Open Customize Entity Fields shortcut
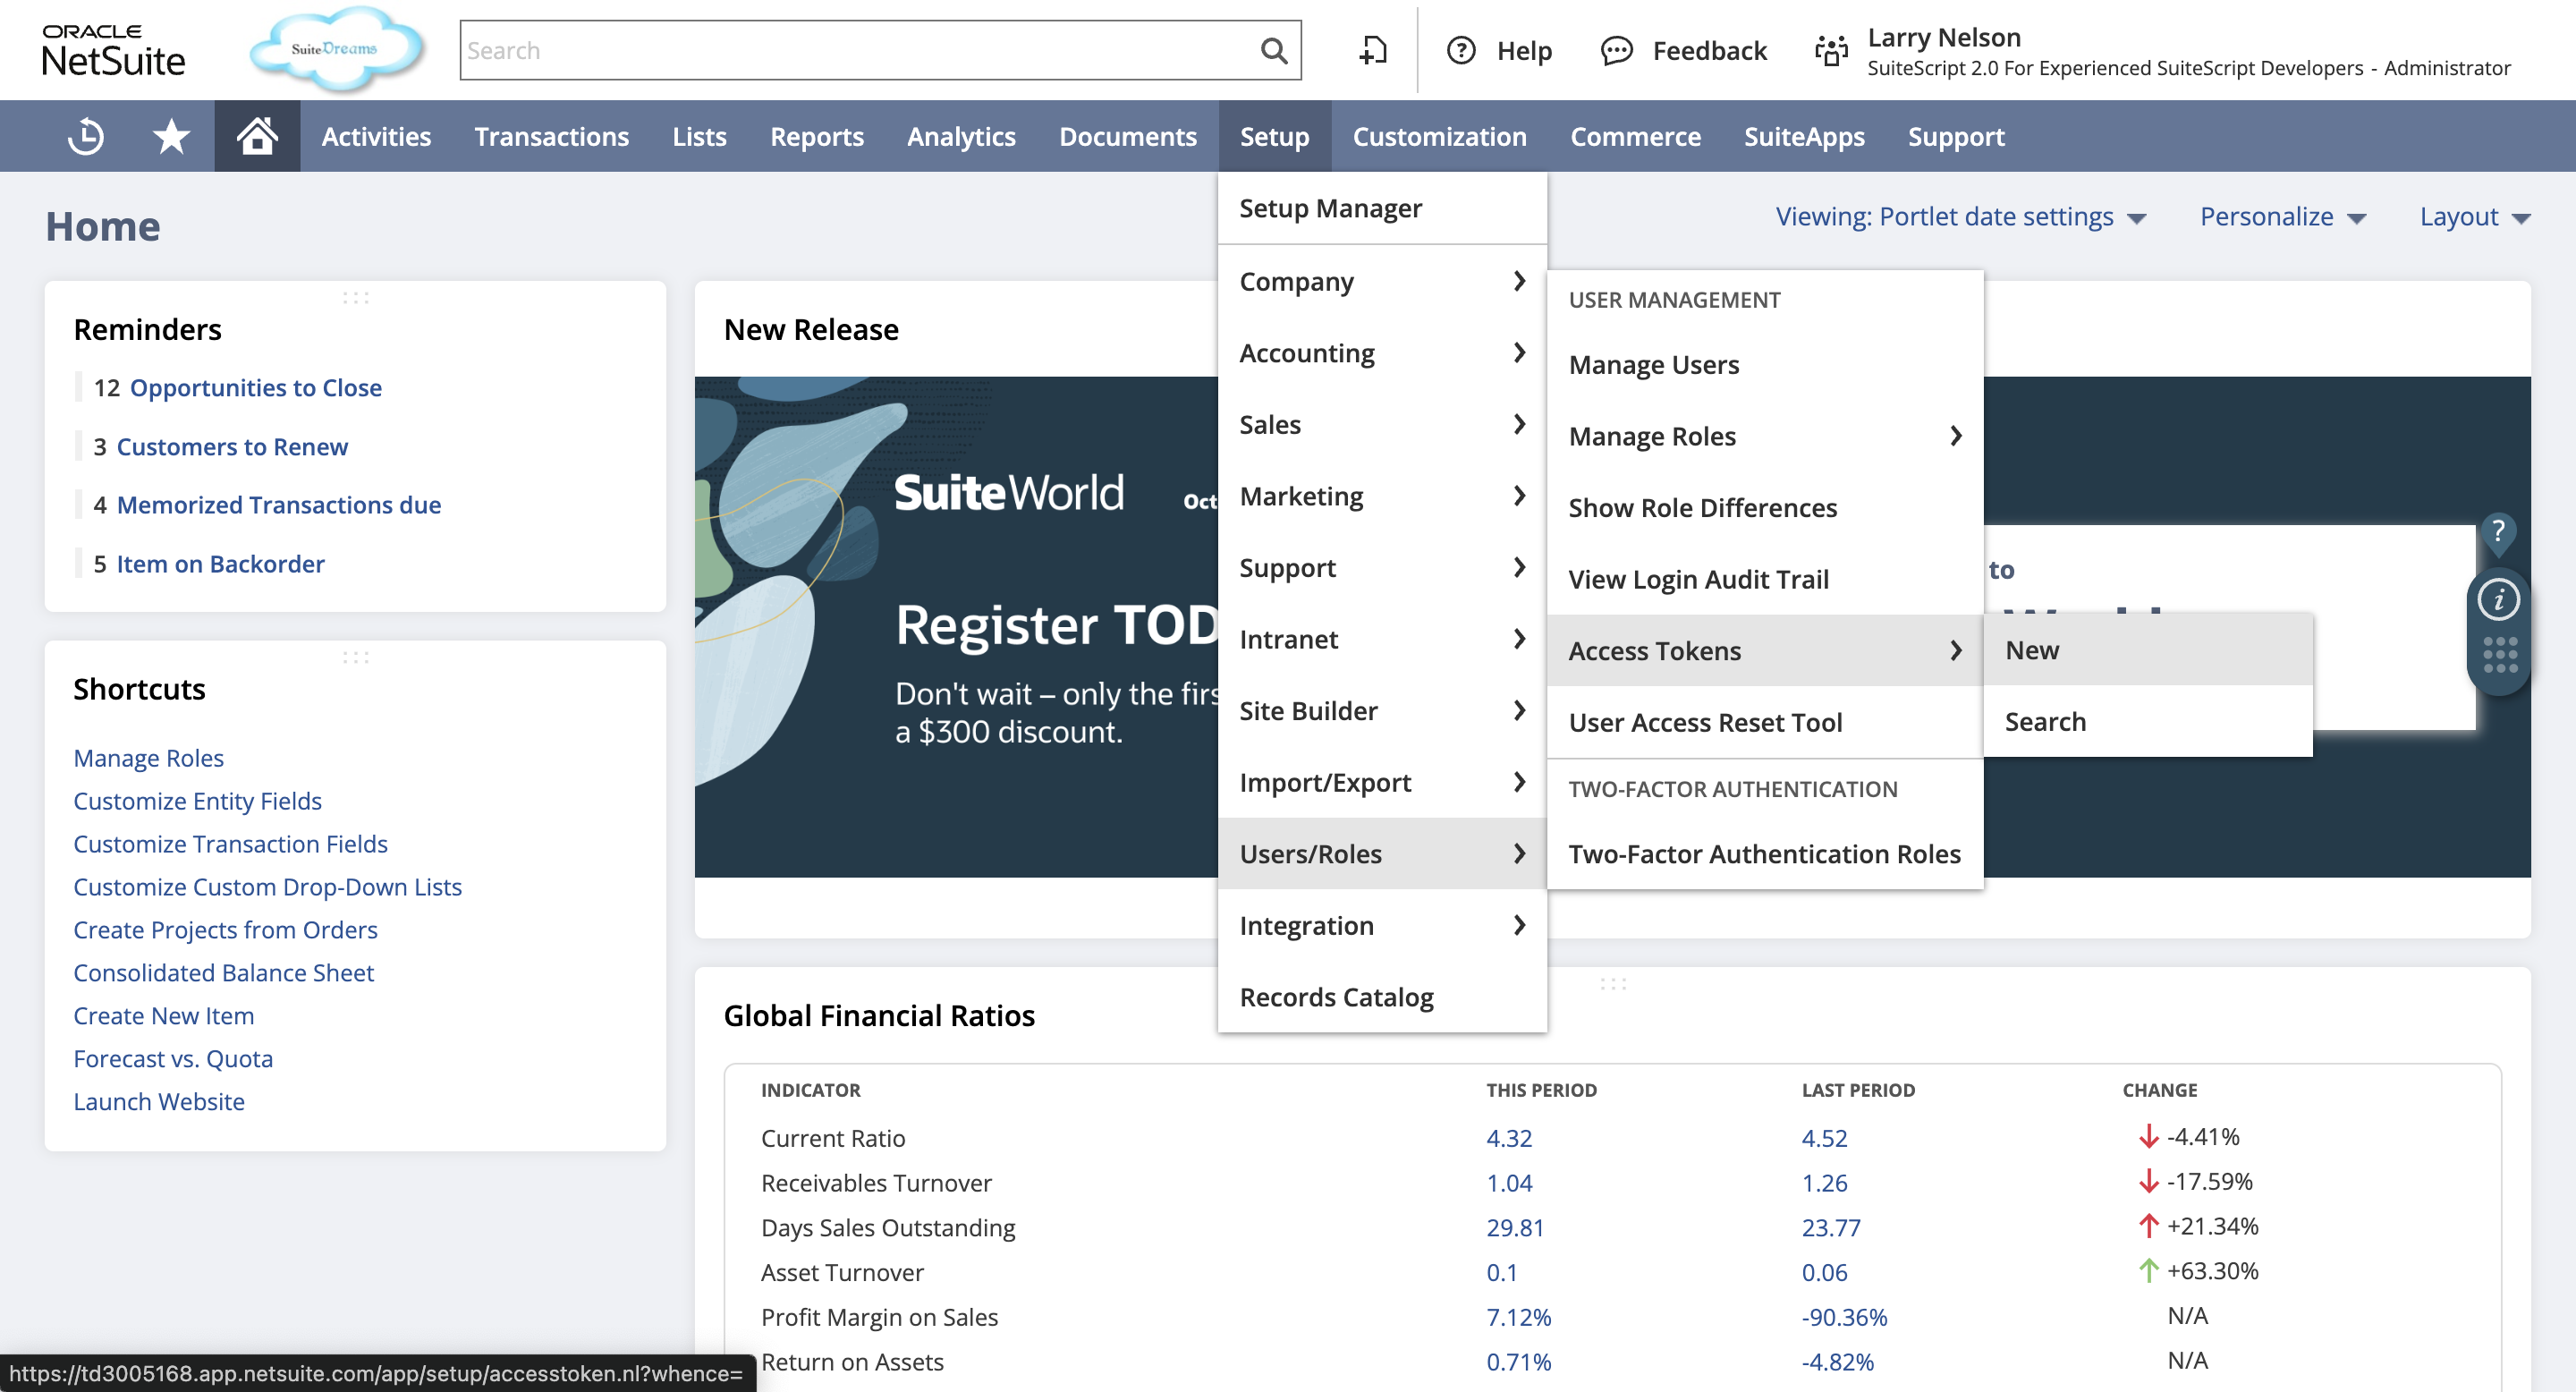 point(197,801)
